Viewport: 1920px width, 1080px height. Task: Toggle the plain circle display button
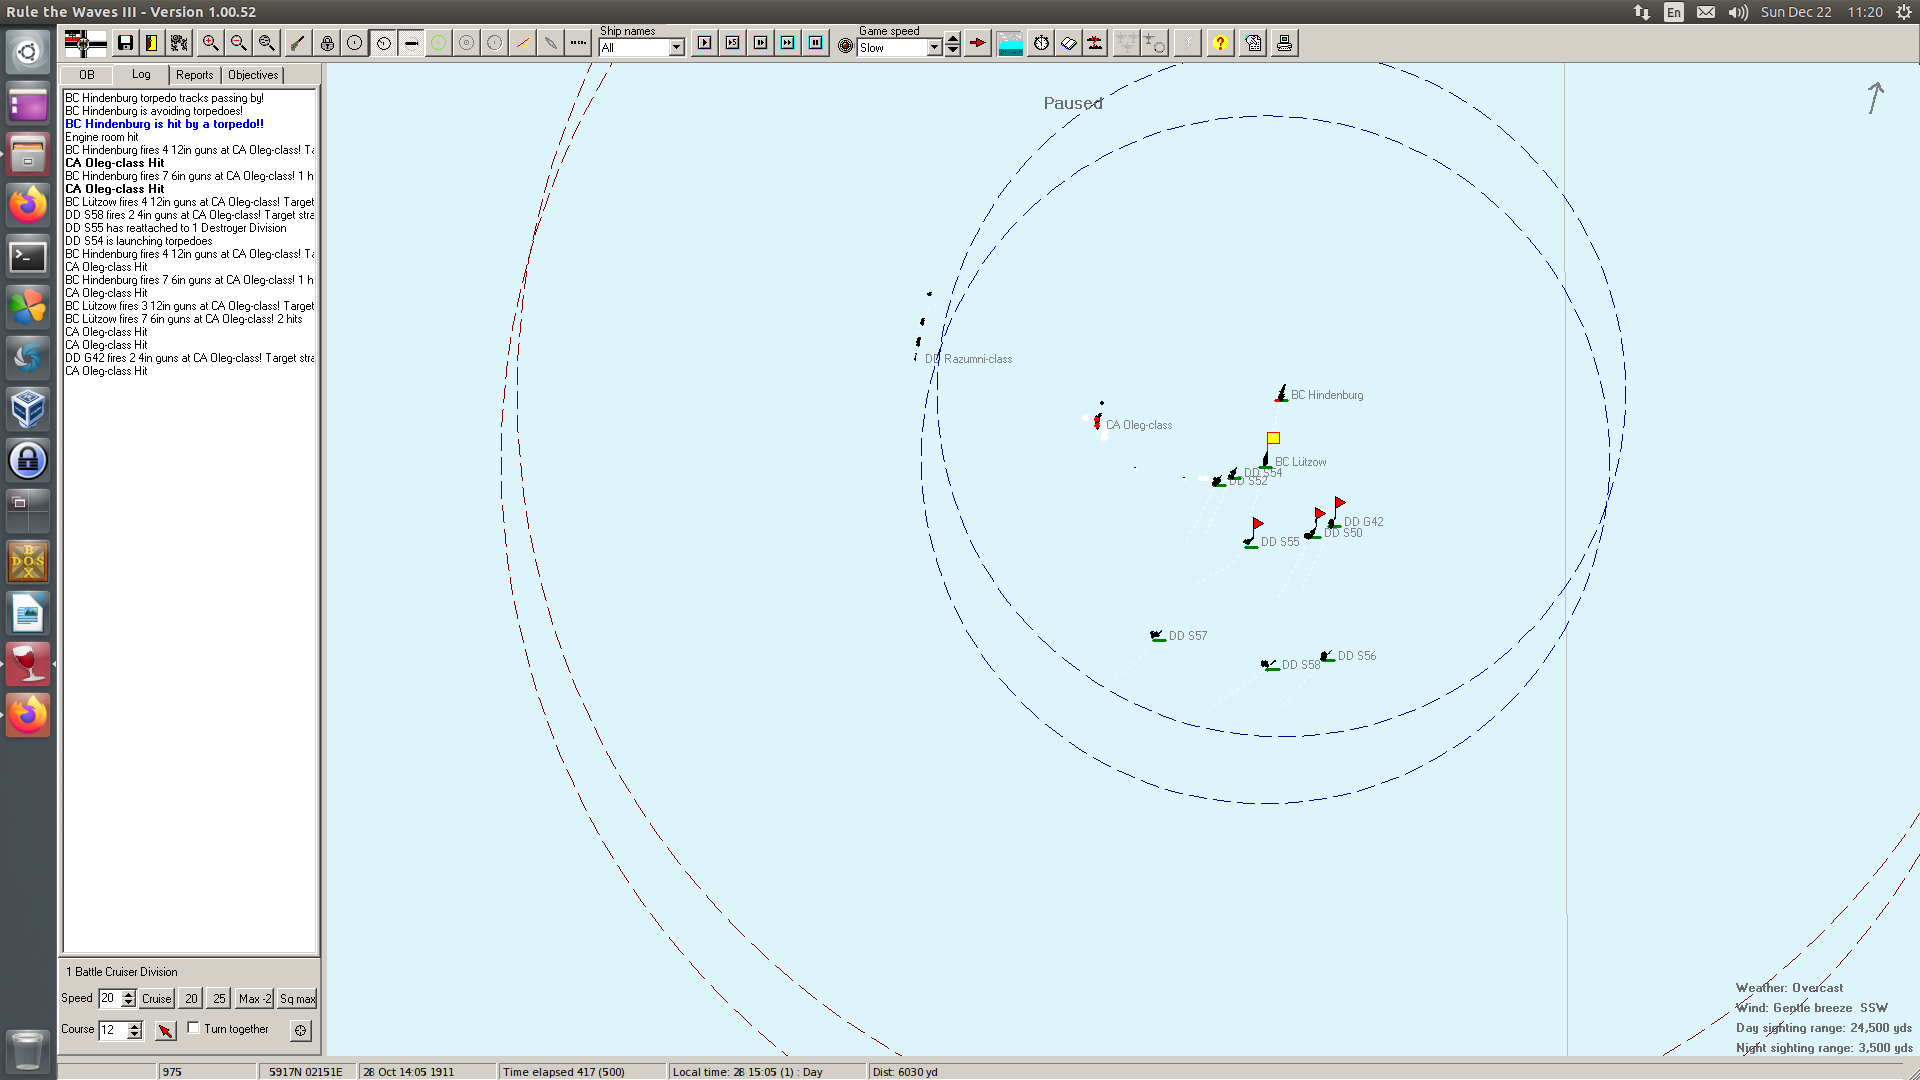point(355,43)
